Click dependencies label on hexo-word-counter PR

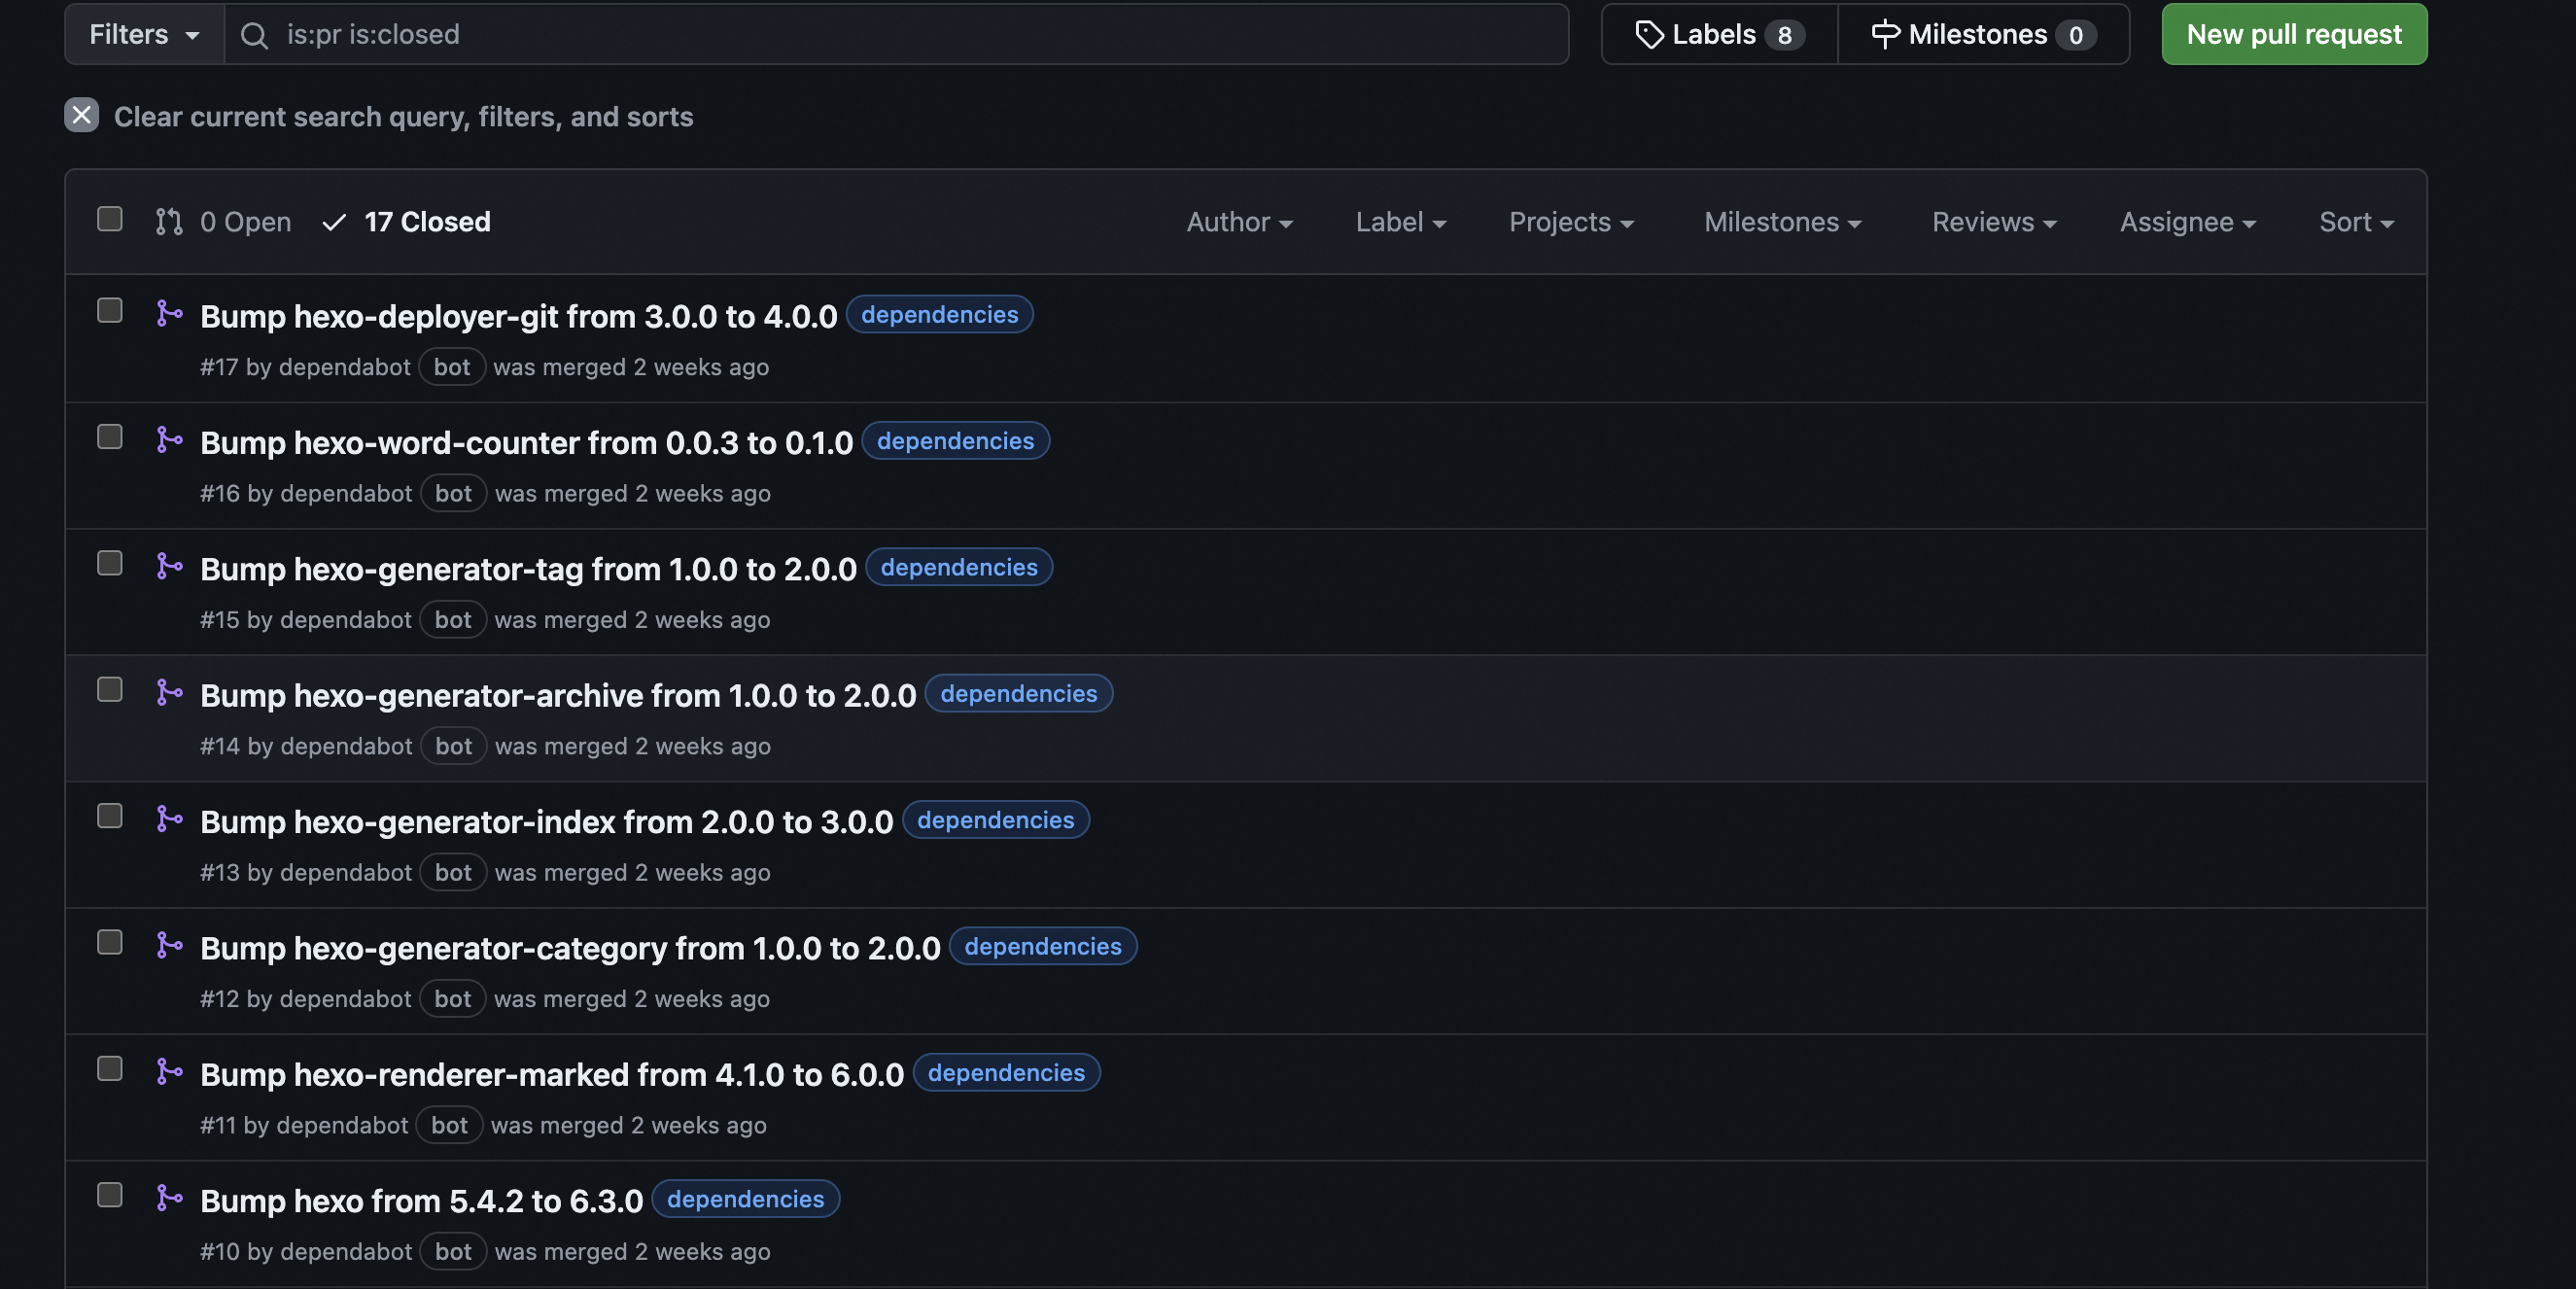coord(955,440)
